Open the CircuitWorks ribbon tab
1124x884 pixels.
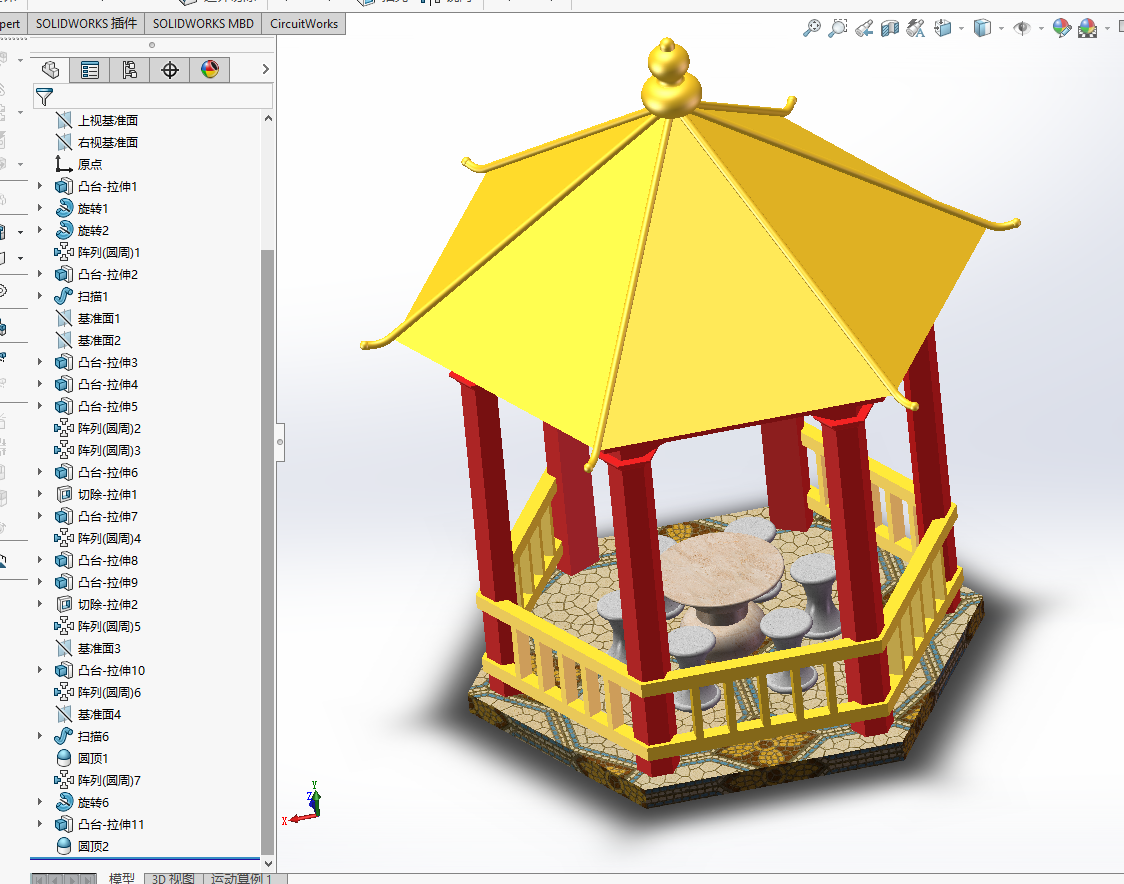click(304, 24)
